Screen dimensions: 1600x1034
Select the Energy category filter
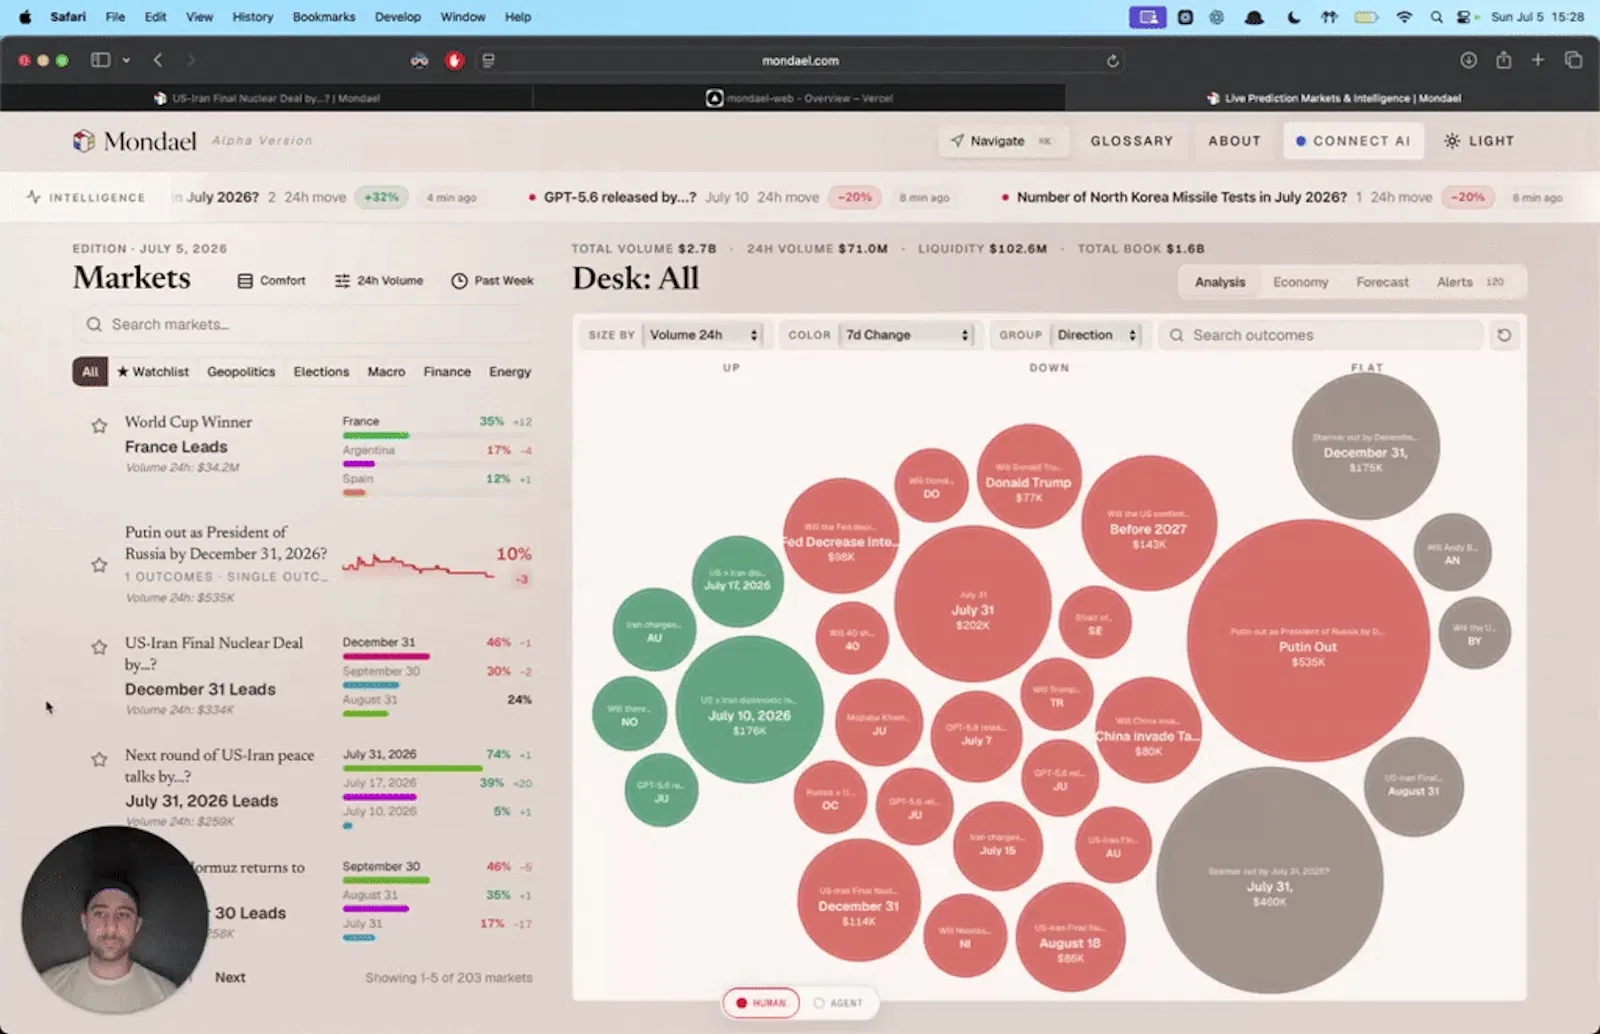tap(510, 372)
